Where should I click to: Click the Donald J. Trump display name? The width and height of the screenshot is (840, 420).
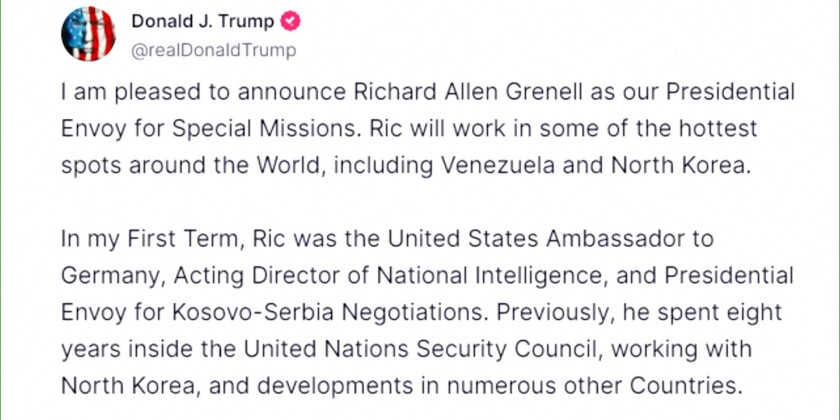204,23
